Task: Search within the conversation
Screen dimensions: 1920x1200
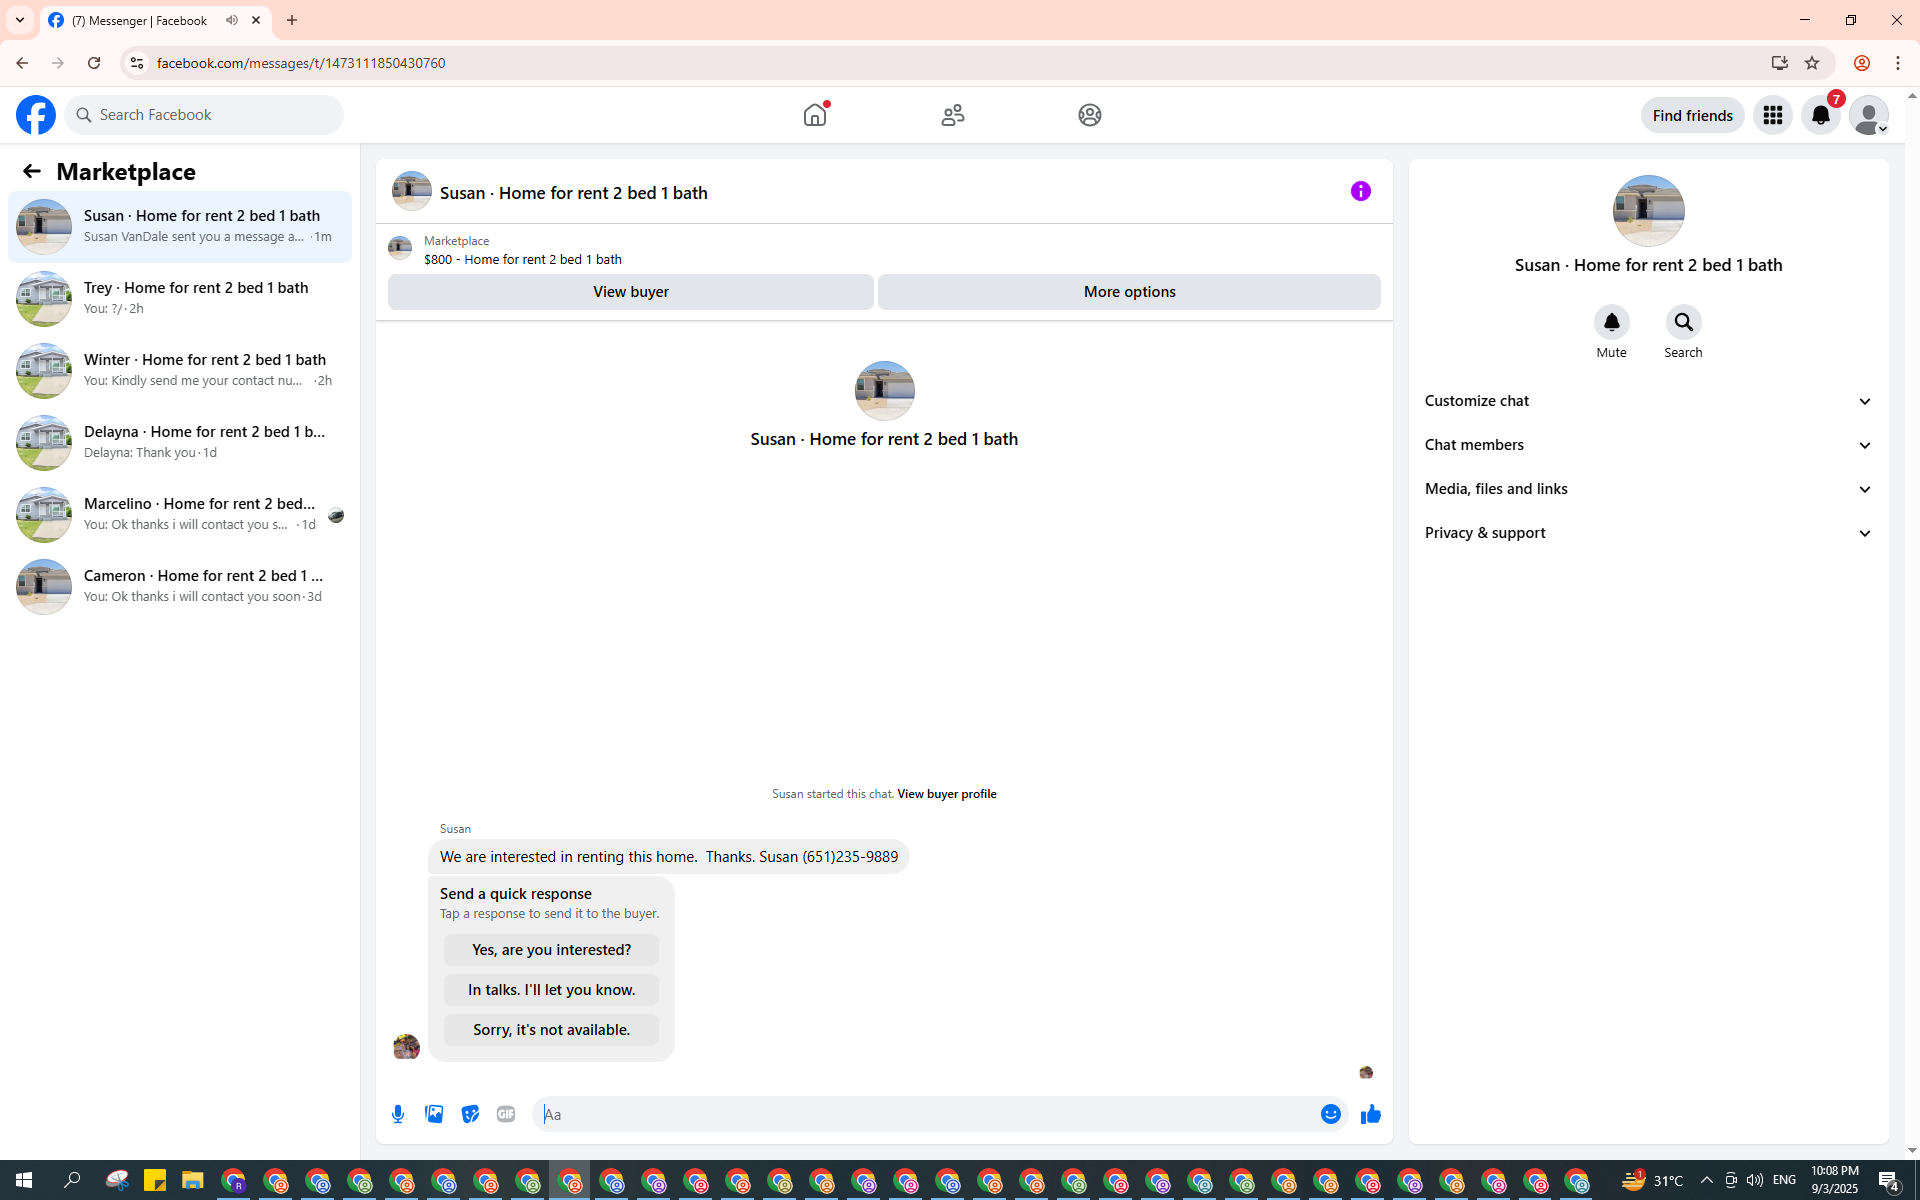Action: [1684, 322]
